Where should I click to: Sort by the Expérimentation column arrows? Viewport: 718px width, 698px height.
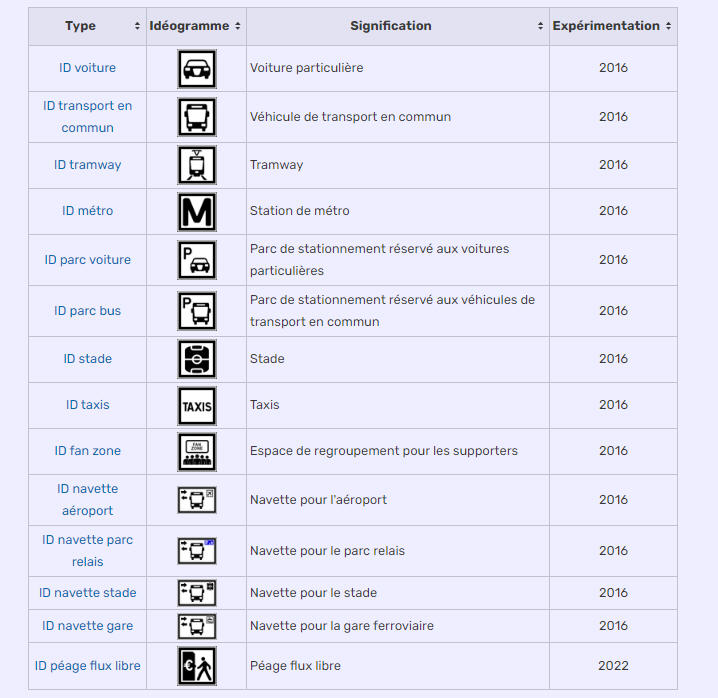[669, 26]
